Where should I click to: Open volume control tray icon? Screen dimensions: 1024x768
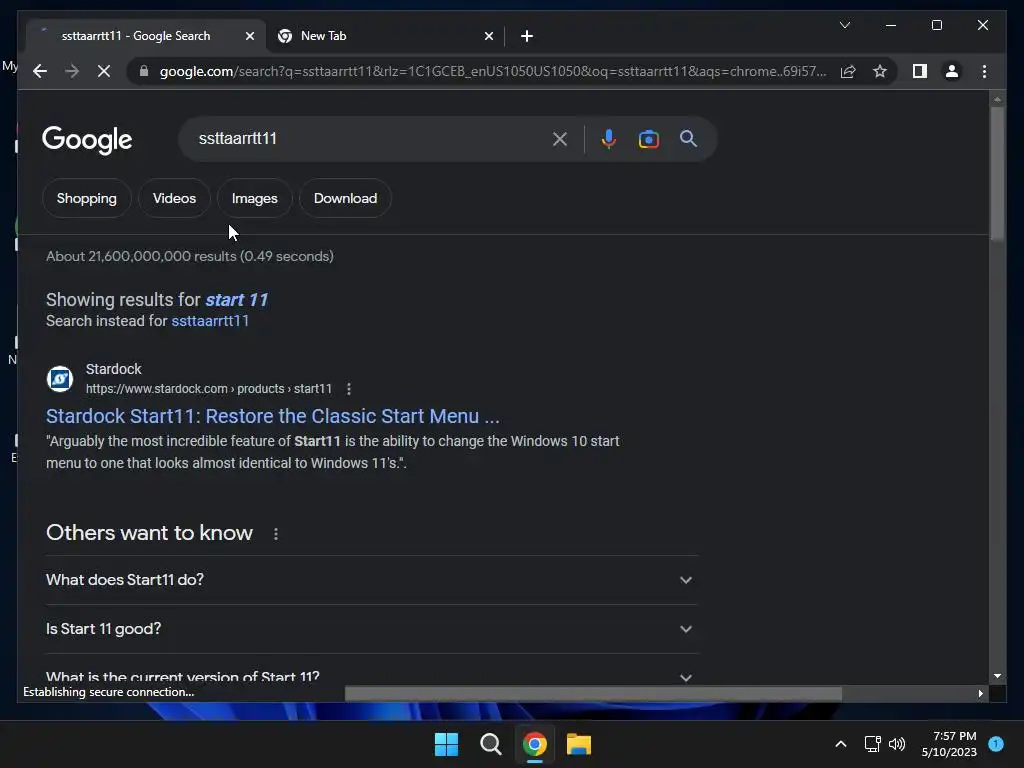click(897, 744)
